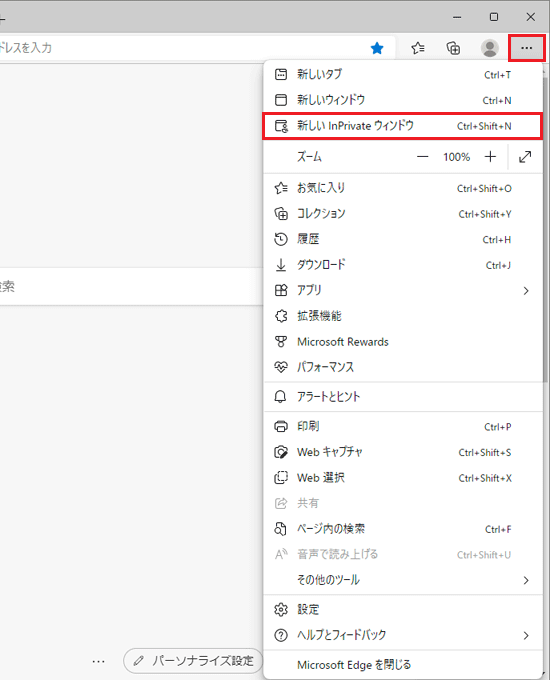Click the star icon beside お気に入り

pos(281,188)
